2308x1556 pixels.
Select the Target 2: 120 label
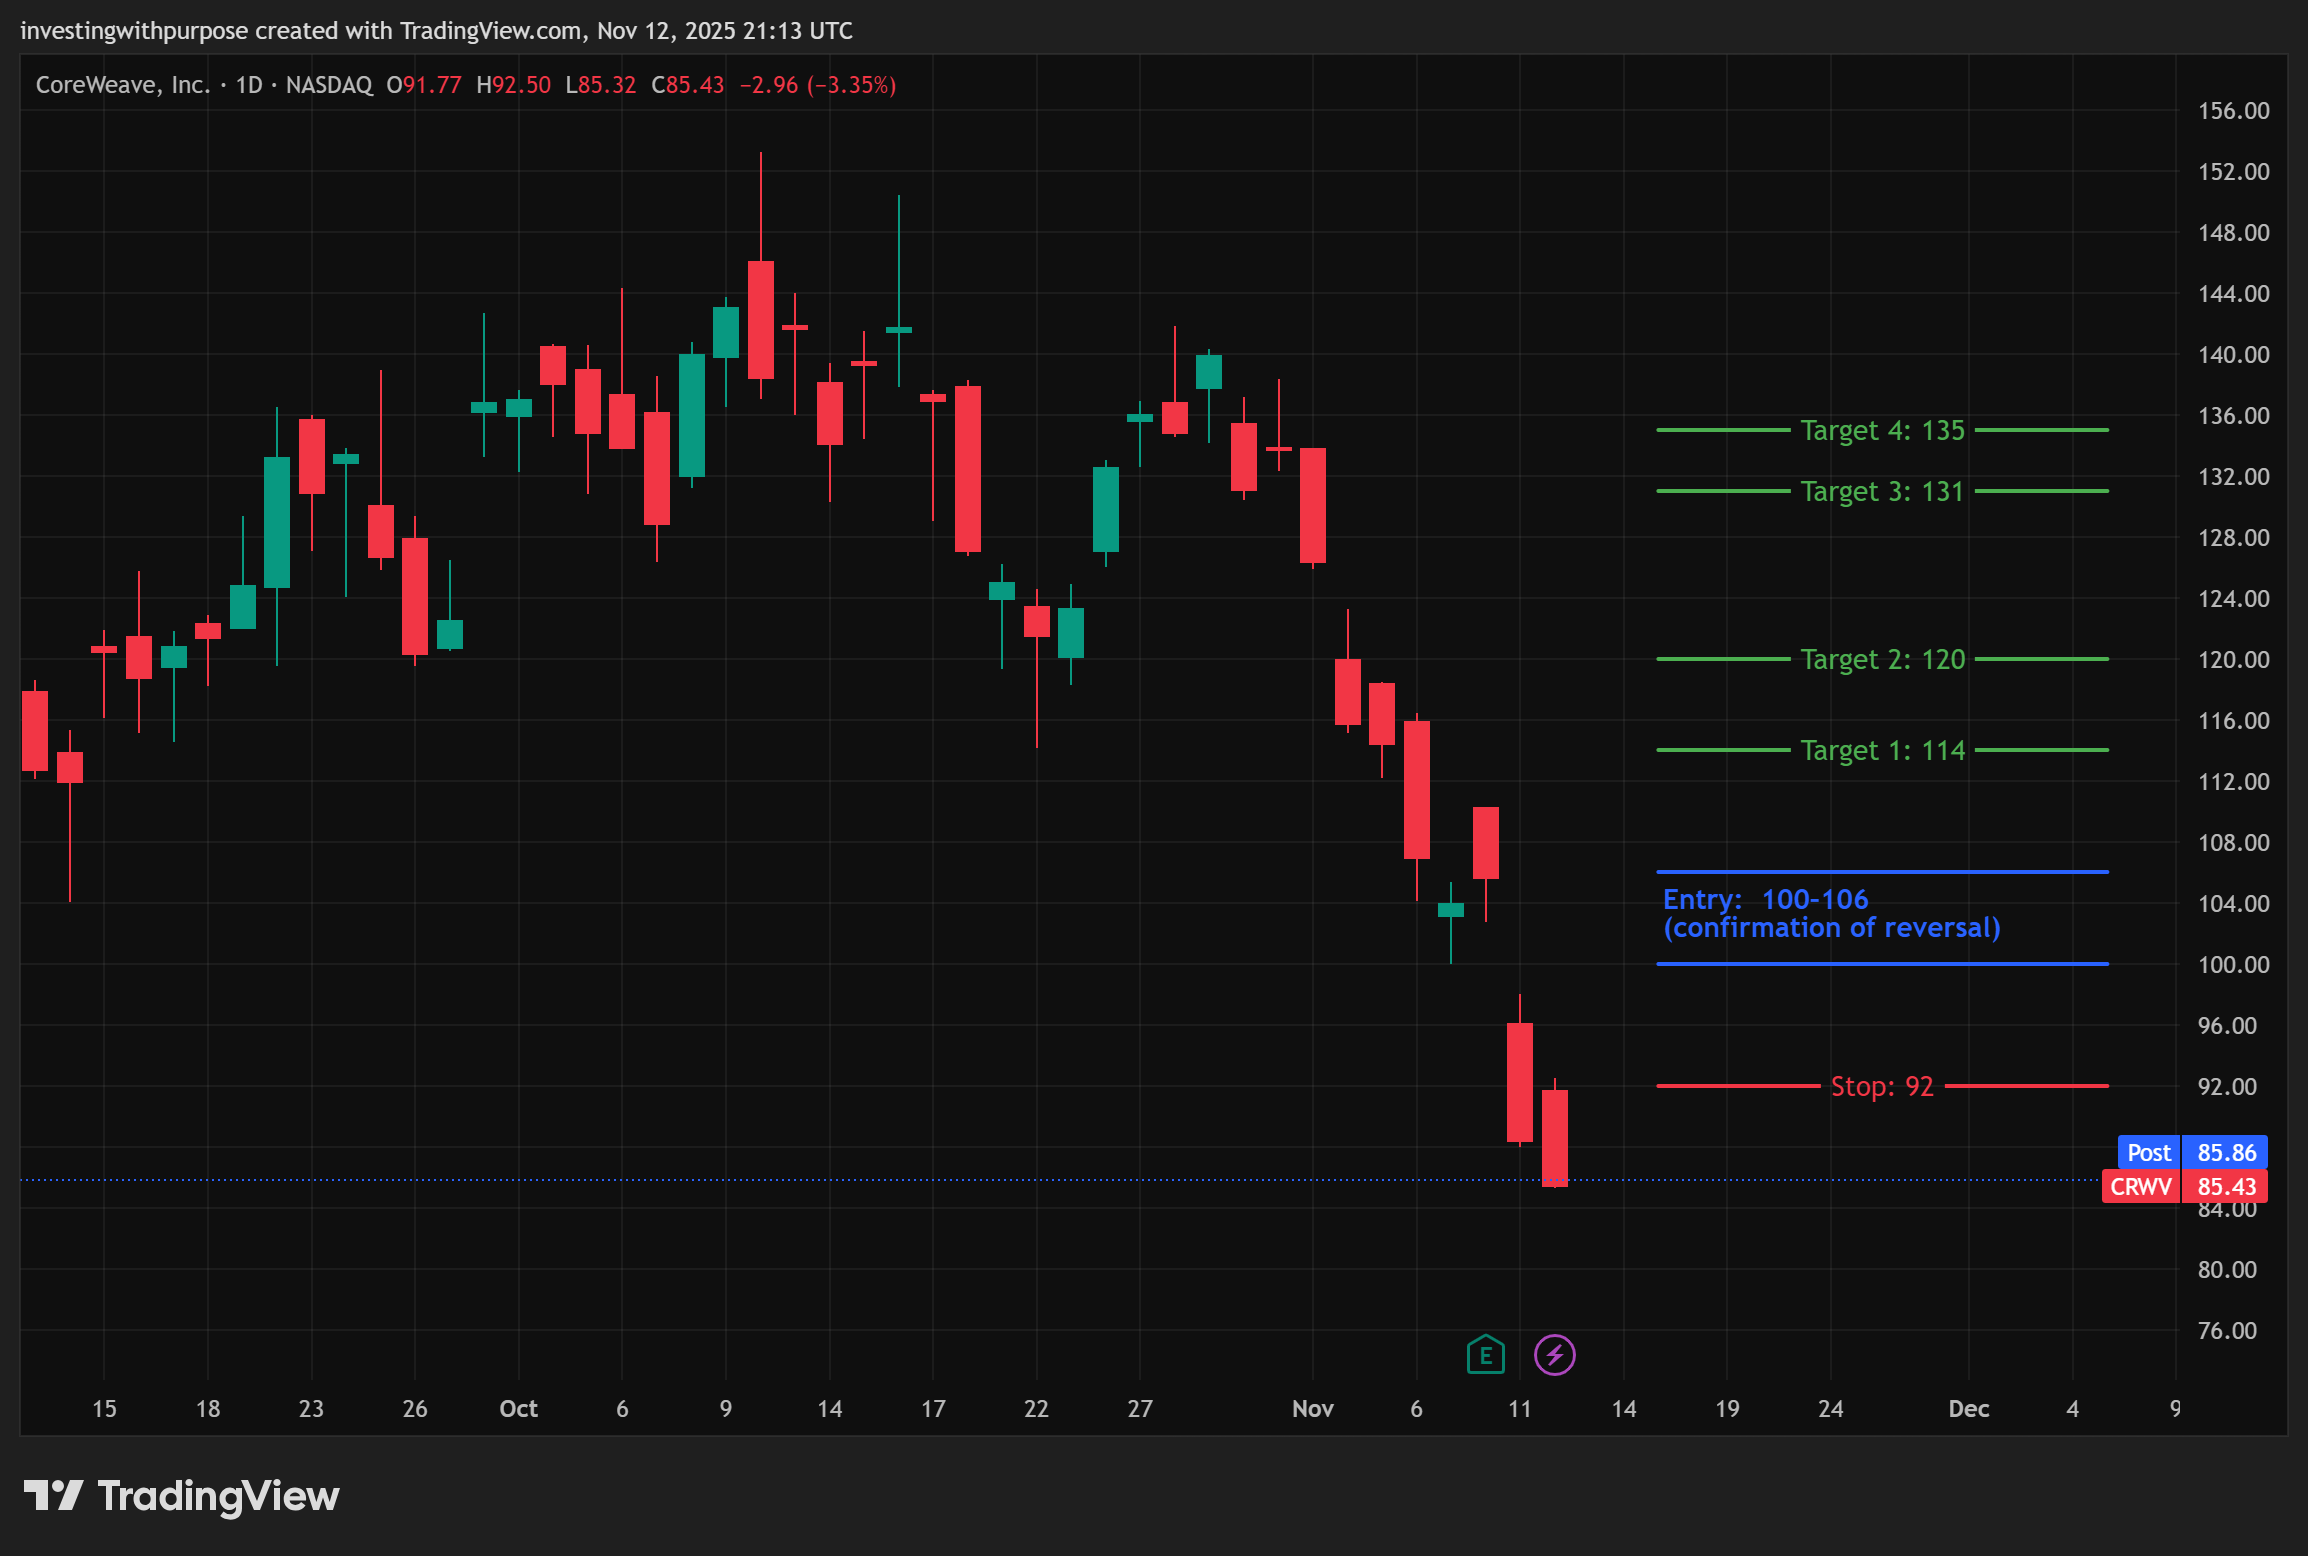[1882, 659]
